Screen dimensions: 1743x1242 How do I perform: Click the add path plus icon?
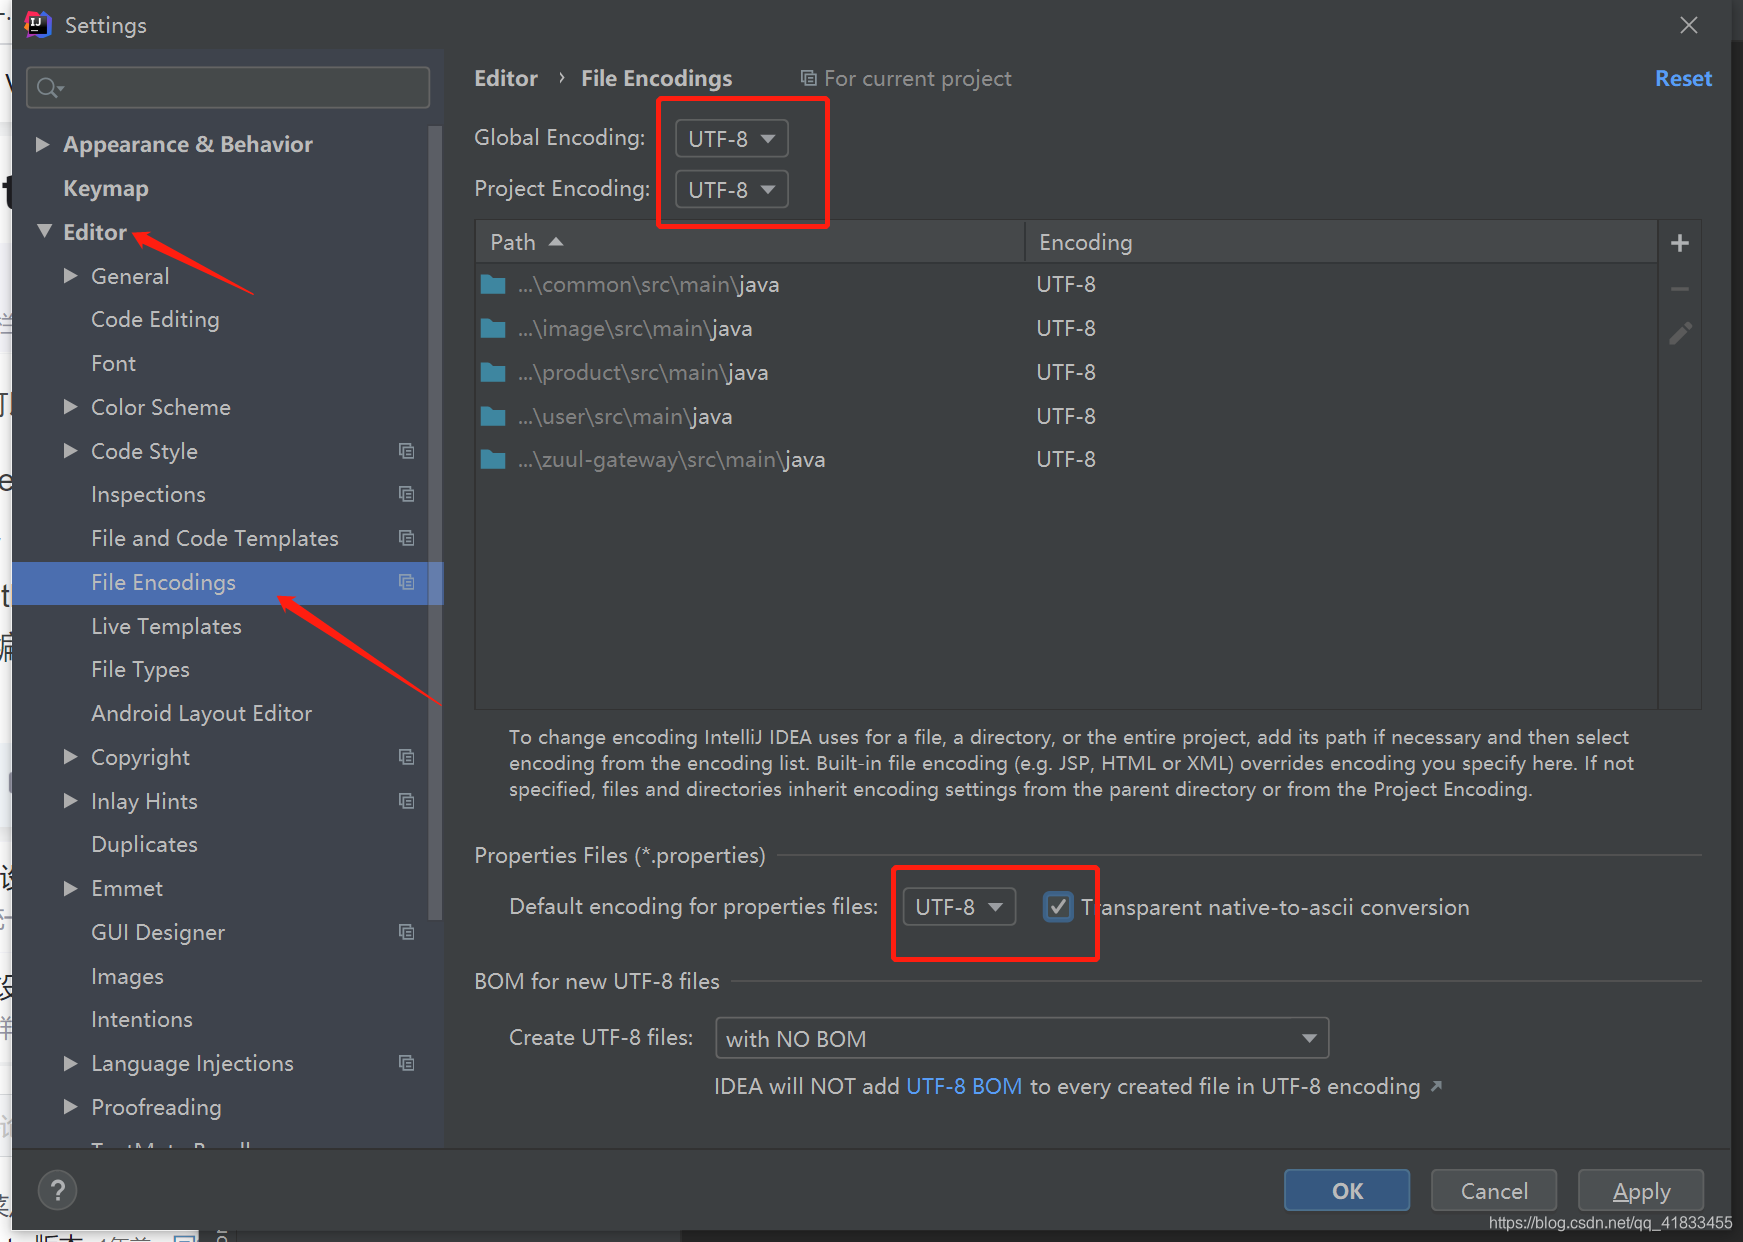[1680, 243]
